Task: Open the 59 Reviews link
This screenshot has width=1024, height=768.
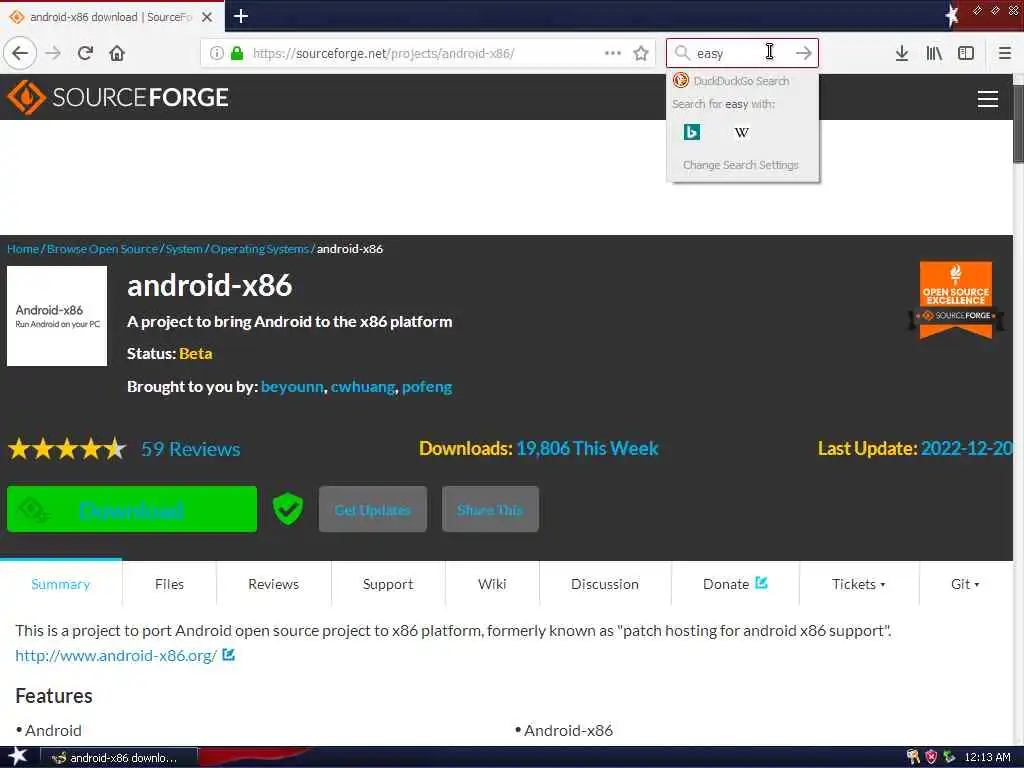Action: [191, 449]
